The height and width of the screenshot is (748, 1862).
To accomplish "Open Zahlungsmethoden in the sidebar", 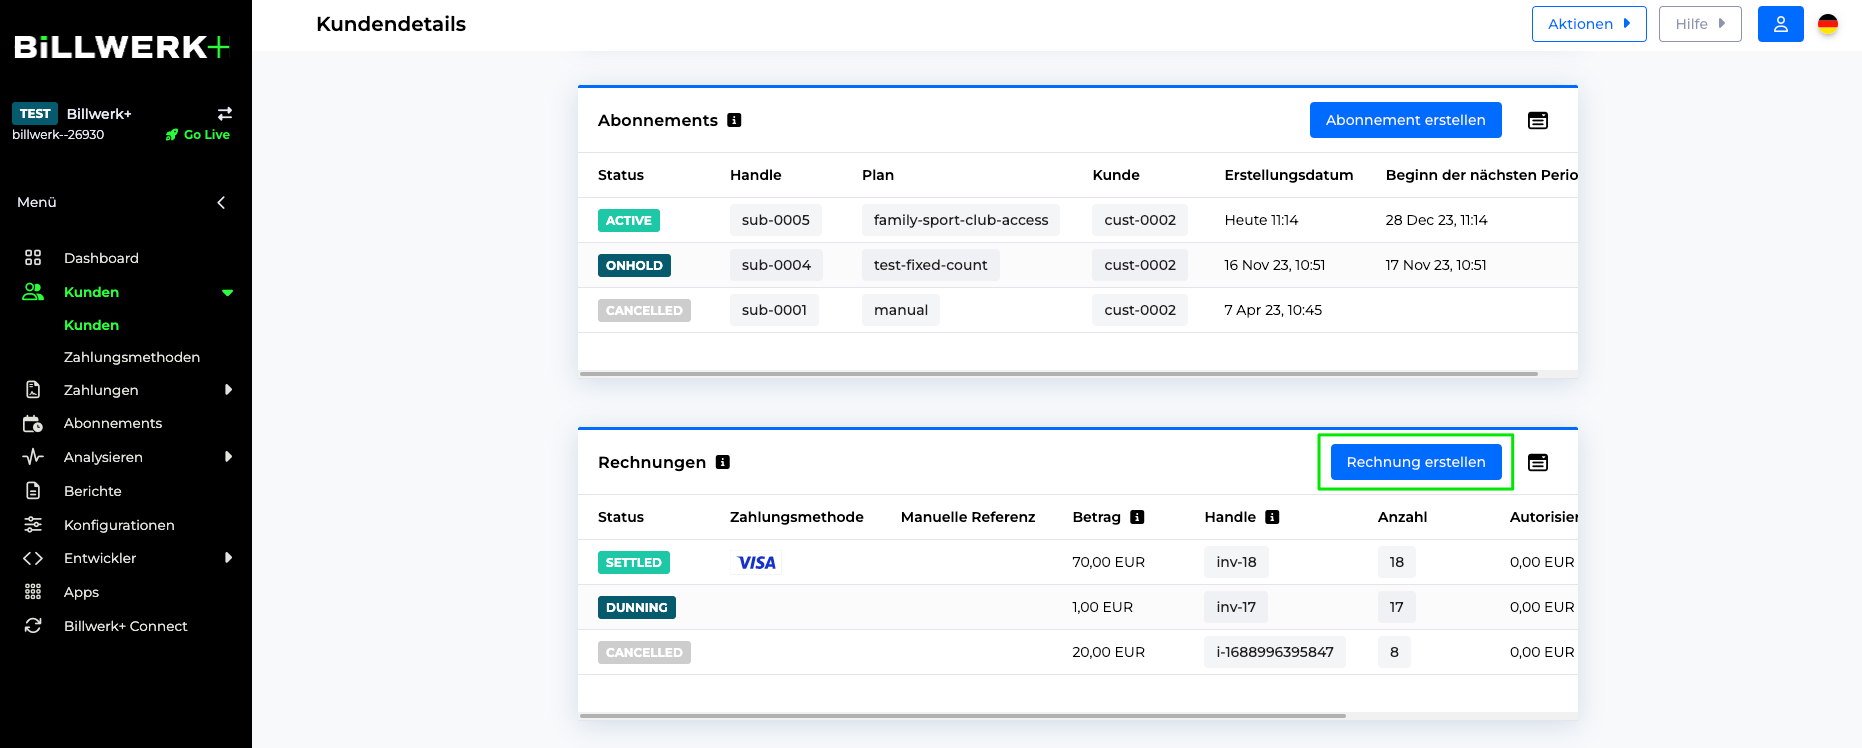I will pyautogui.click(x=132, y=357).
